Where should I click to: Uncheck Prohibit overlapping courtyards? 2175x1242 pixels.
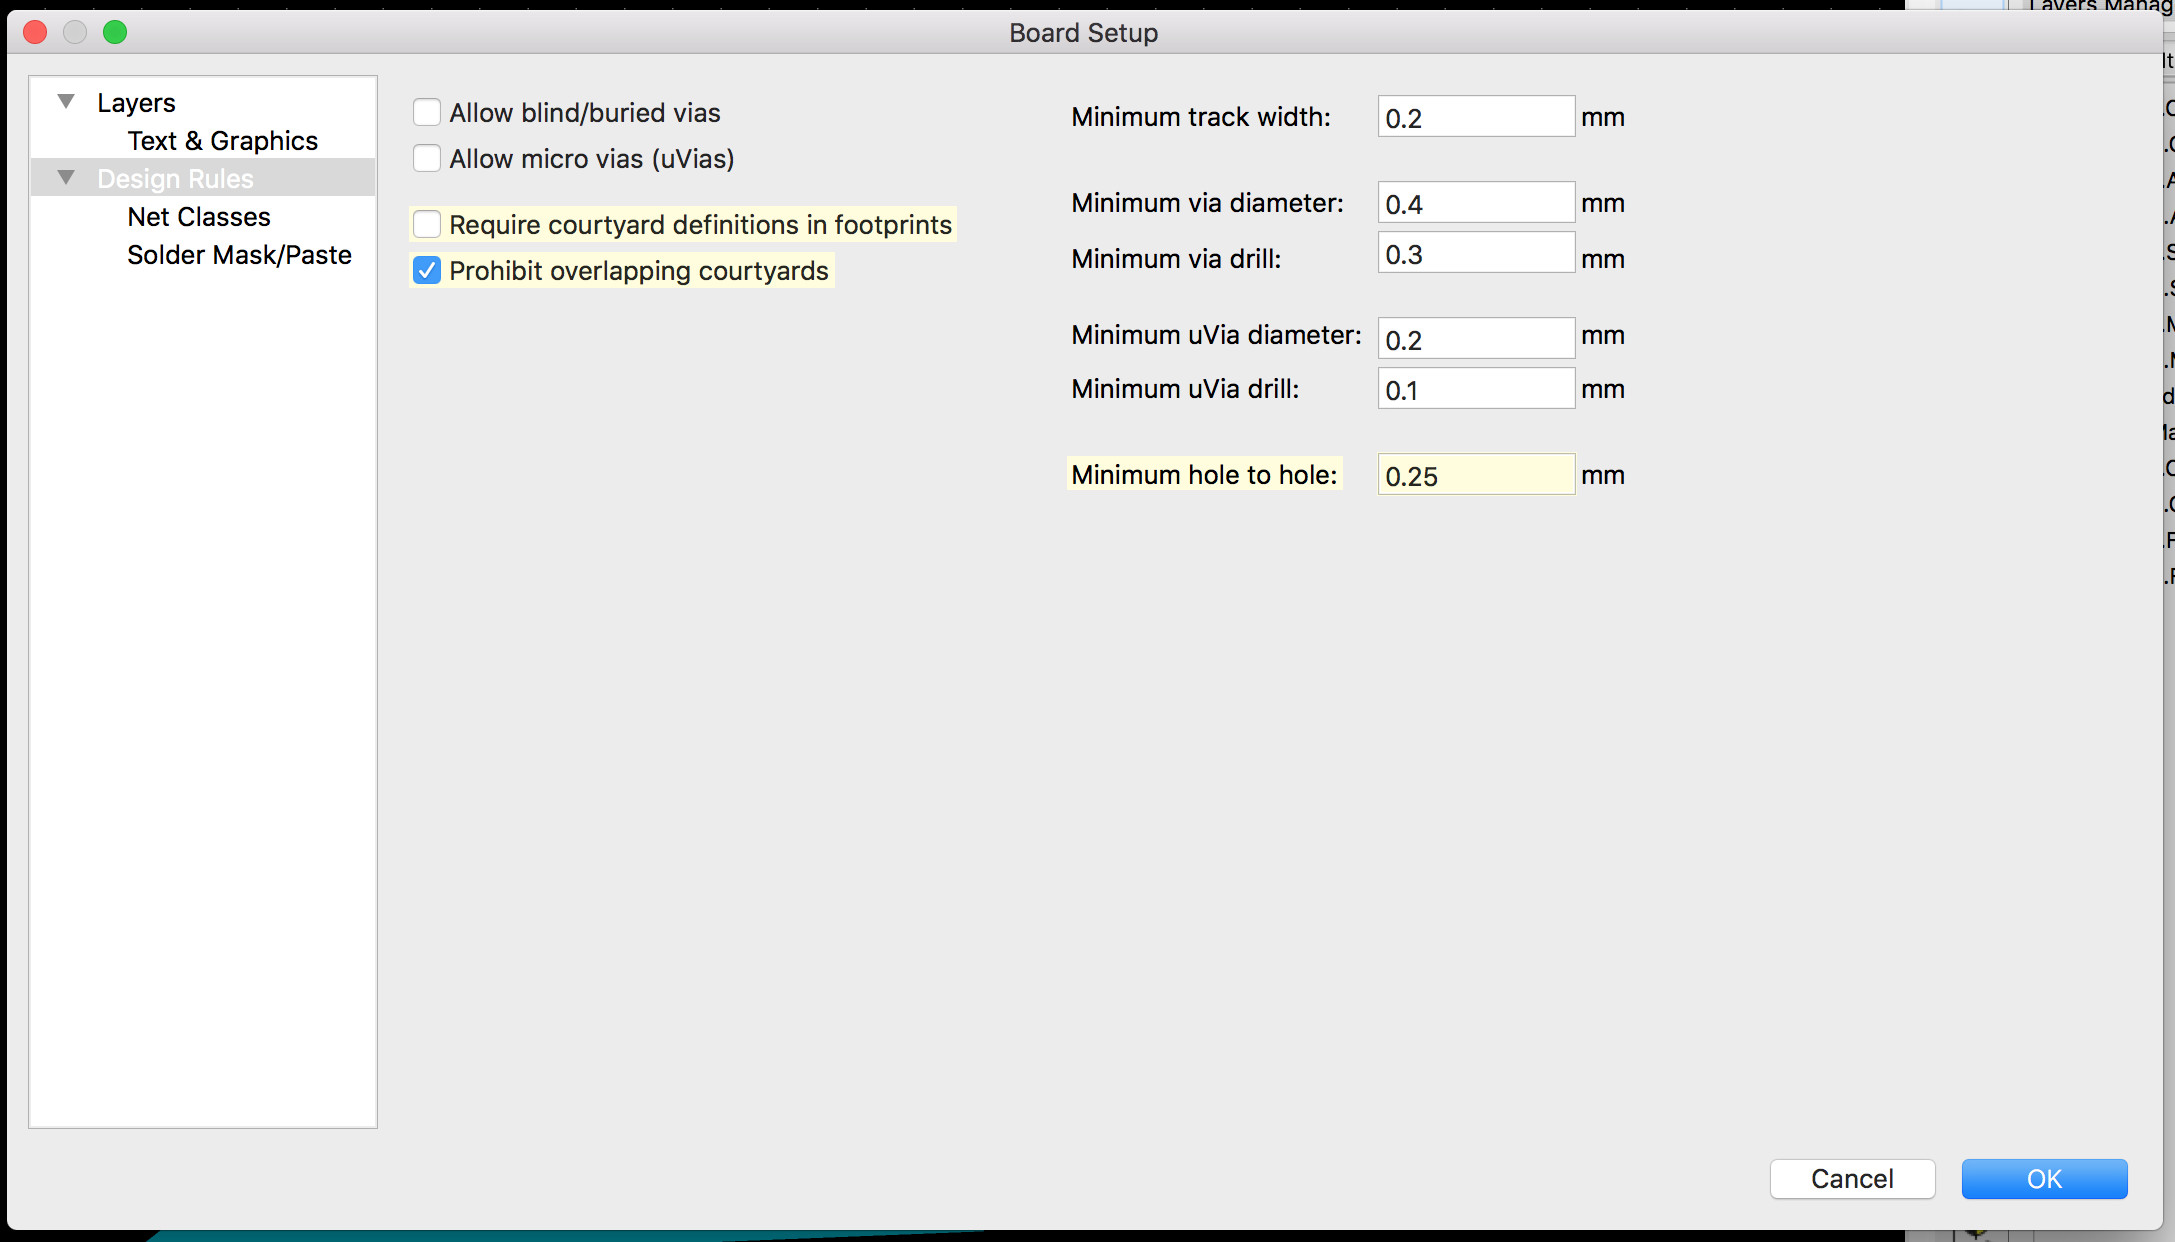pyautogui.click(x=427, y=270)
